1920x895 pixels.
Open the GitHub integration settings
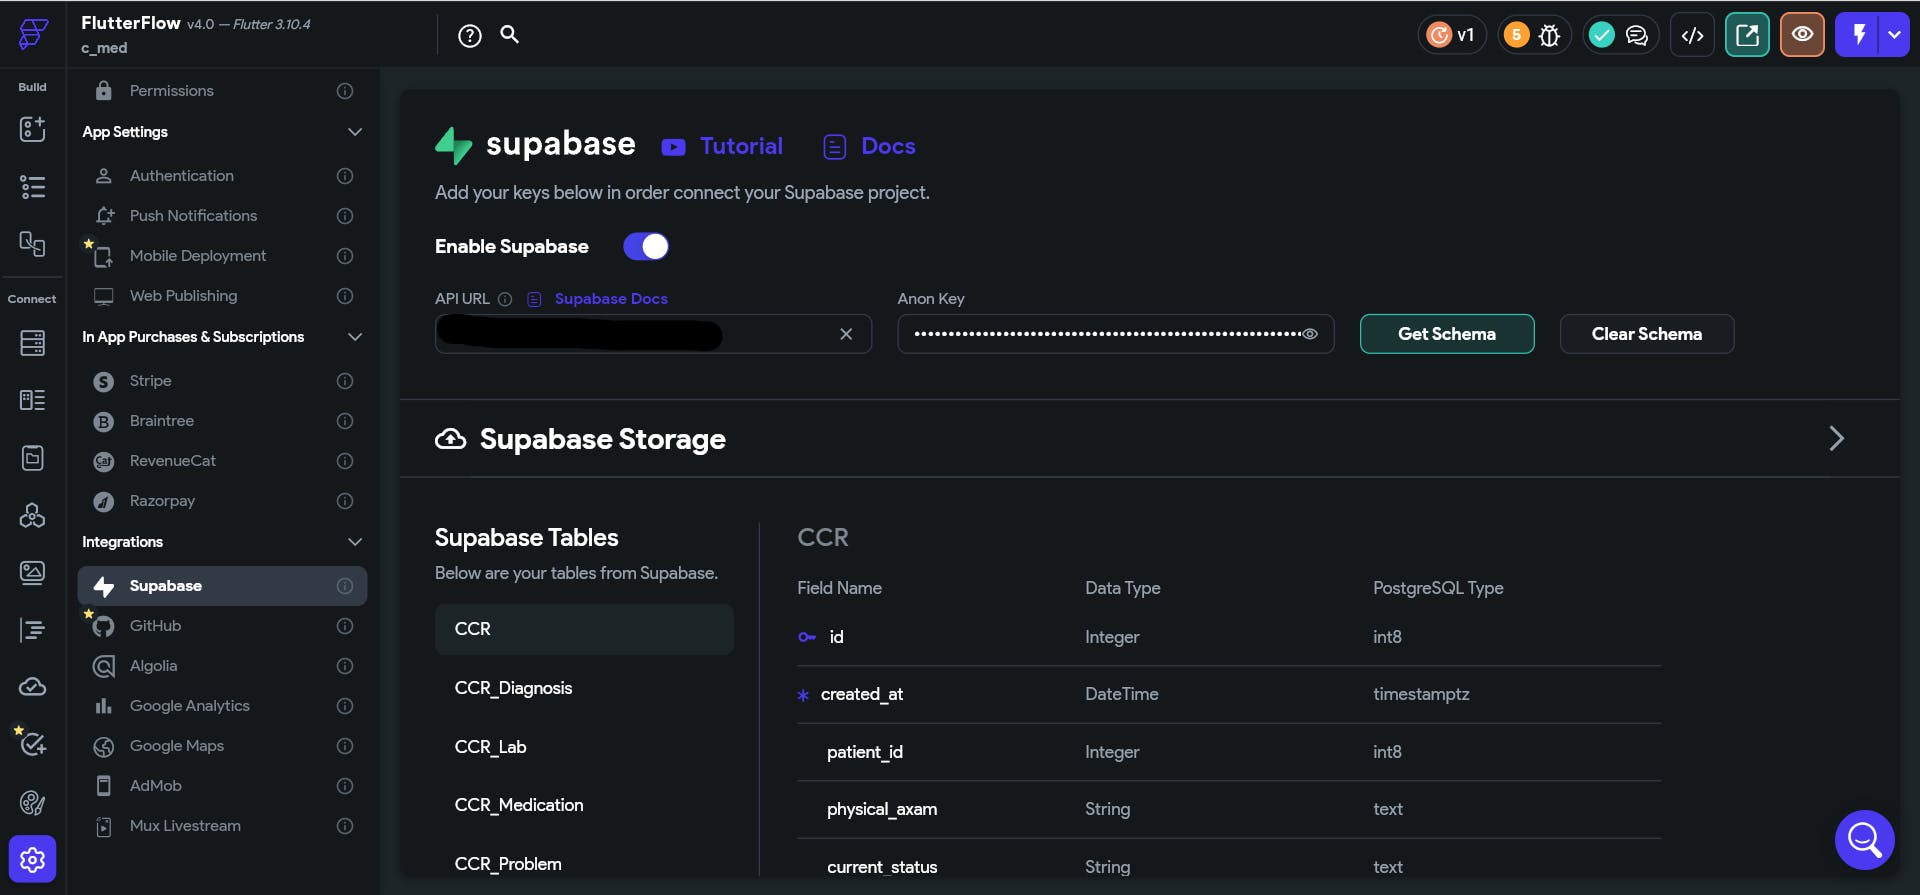coord(156,626)
